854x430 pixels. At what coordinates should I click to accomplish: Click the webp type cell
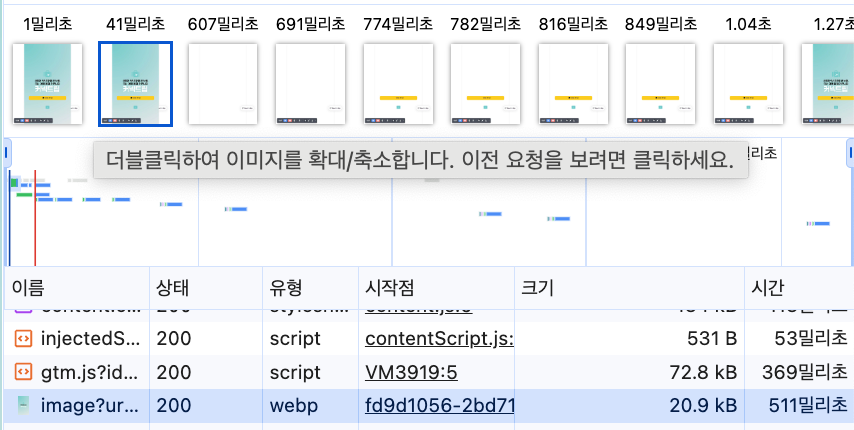click(310, 406)
